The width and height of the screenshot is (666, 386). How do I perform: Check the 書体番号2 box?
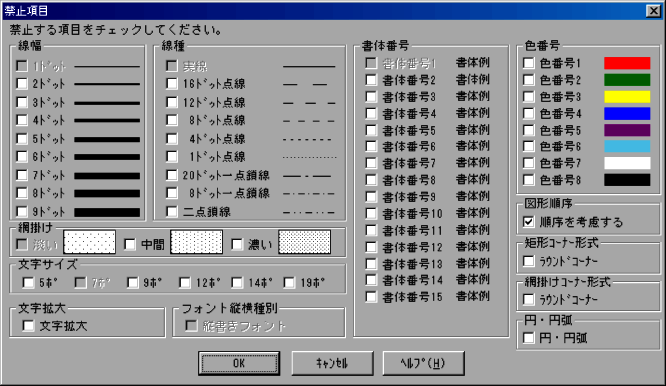(371, 80)
